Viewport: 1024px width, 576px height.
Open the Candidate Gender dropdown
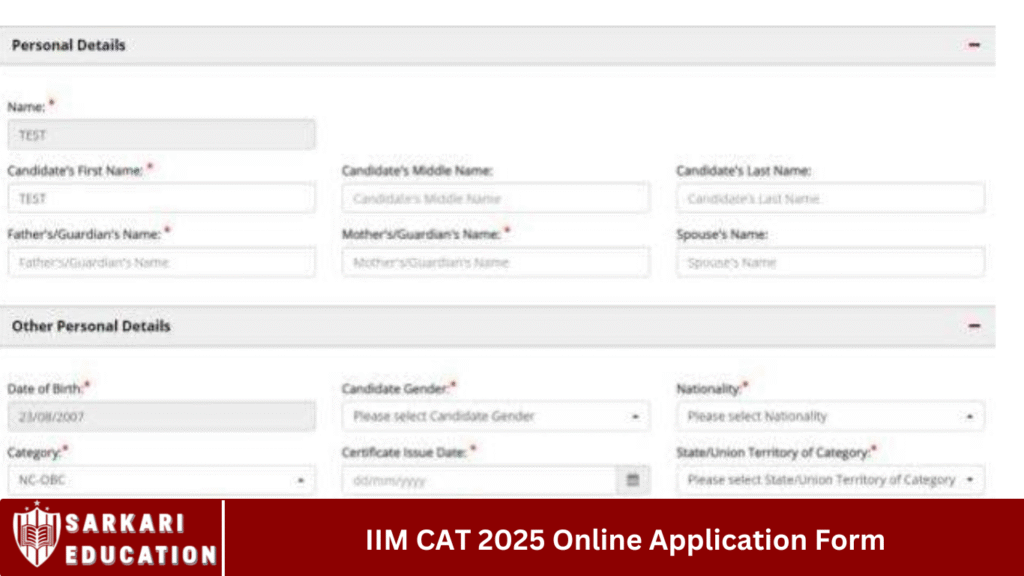point(495,416)
